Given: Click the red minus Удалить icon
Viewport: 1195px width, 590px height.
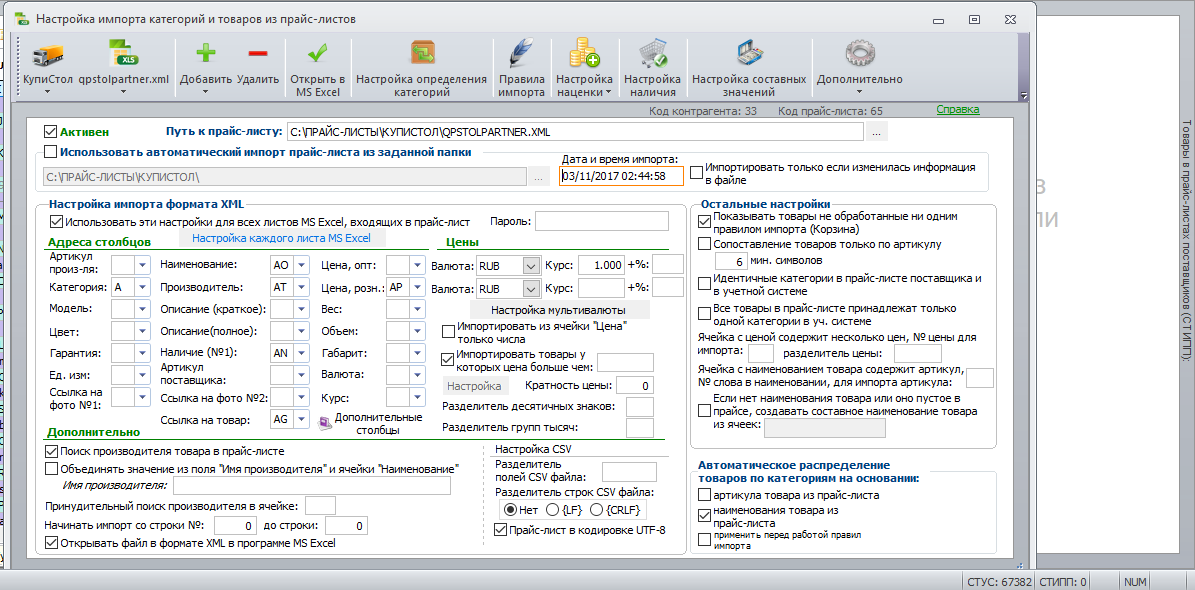Looking at the screenshot, I should tap(258, 53).
